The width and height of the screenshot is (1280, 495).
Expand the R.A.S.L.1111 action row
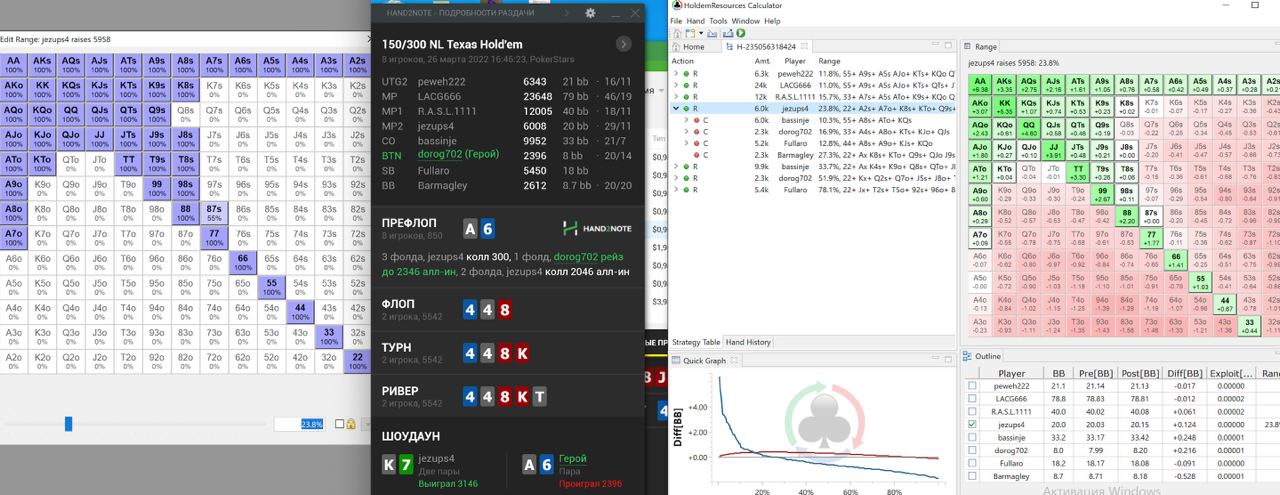click(x=675, y=96)
